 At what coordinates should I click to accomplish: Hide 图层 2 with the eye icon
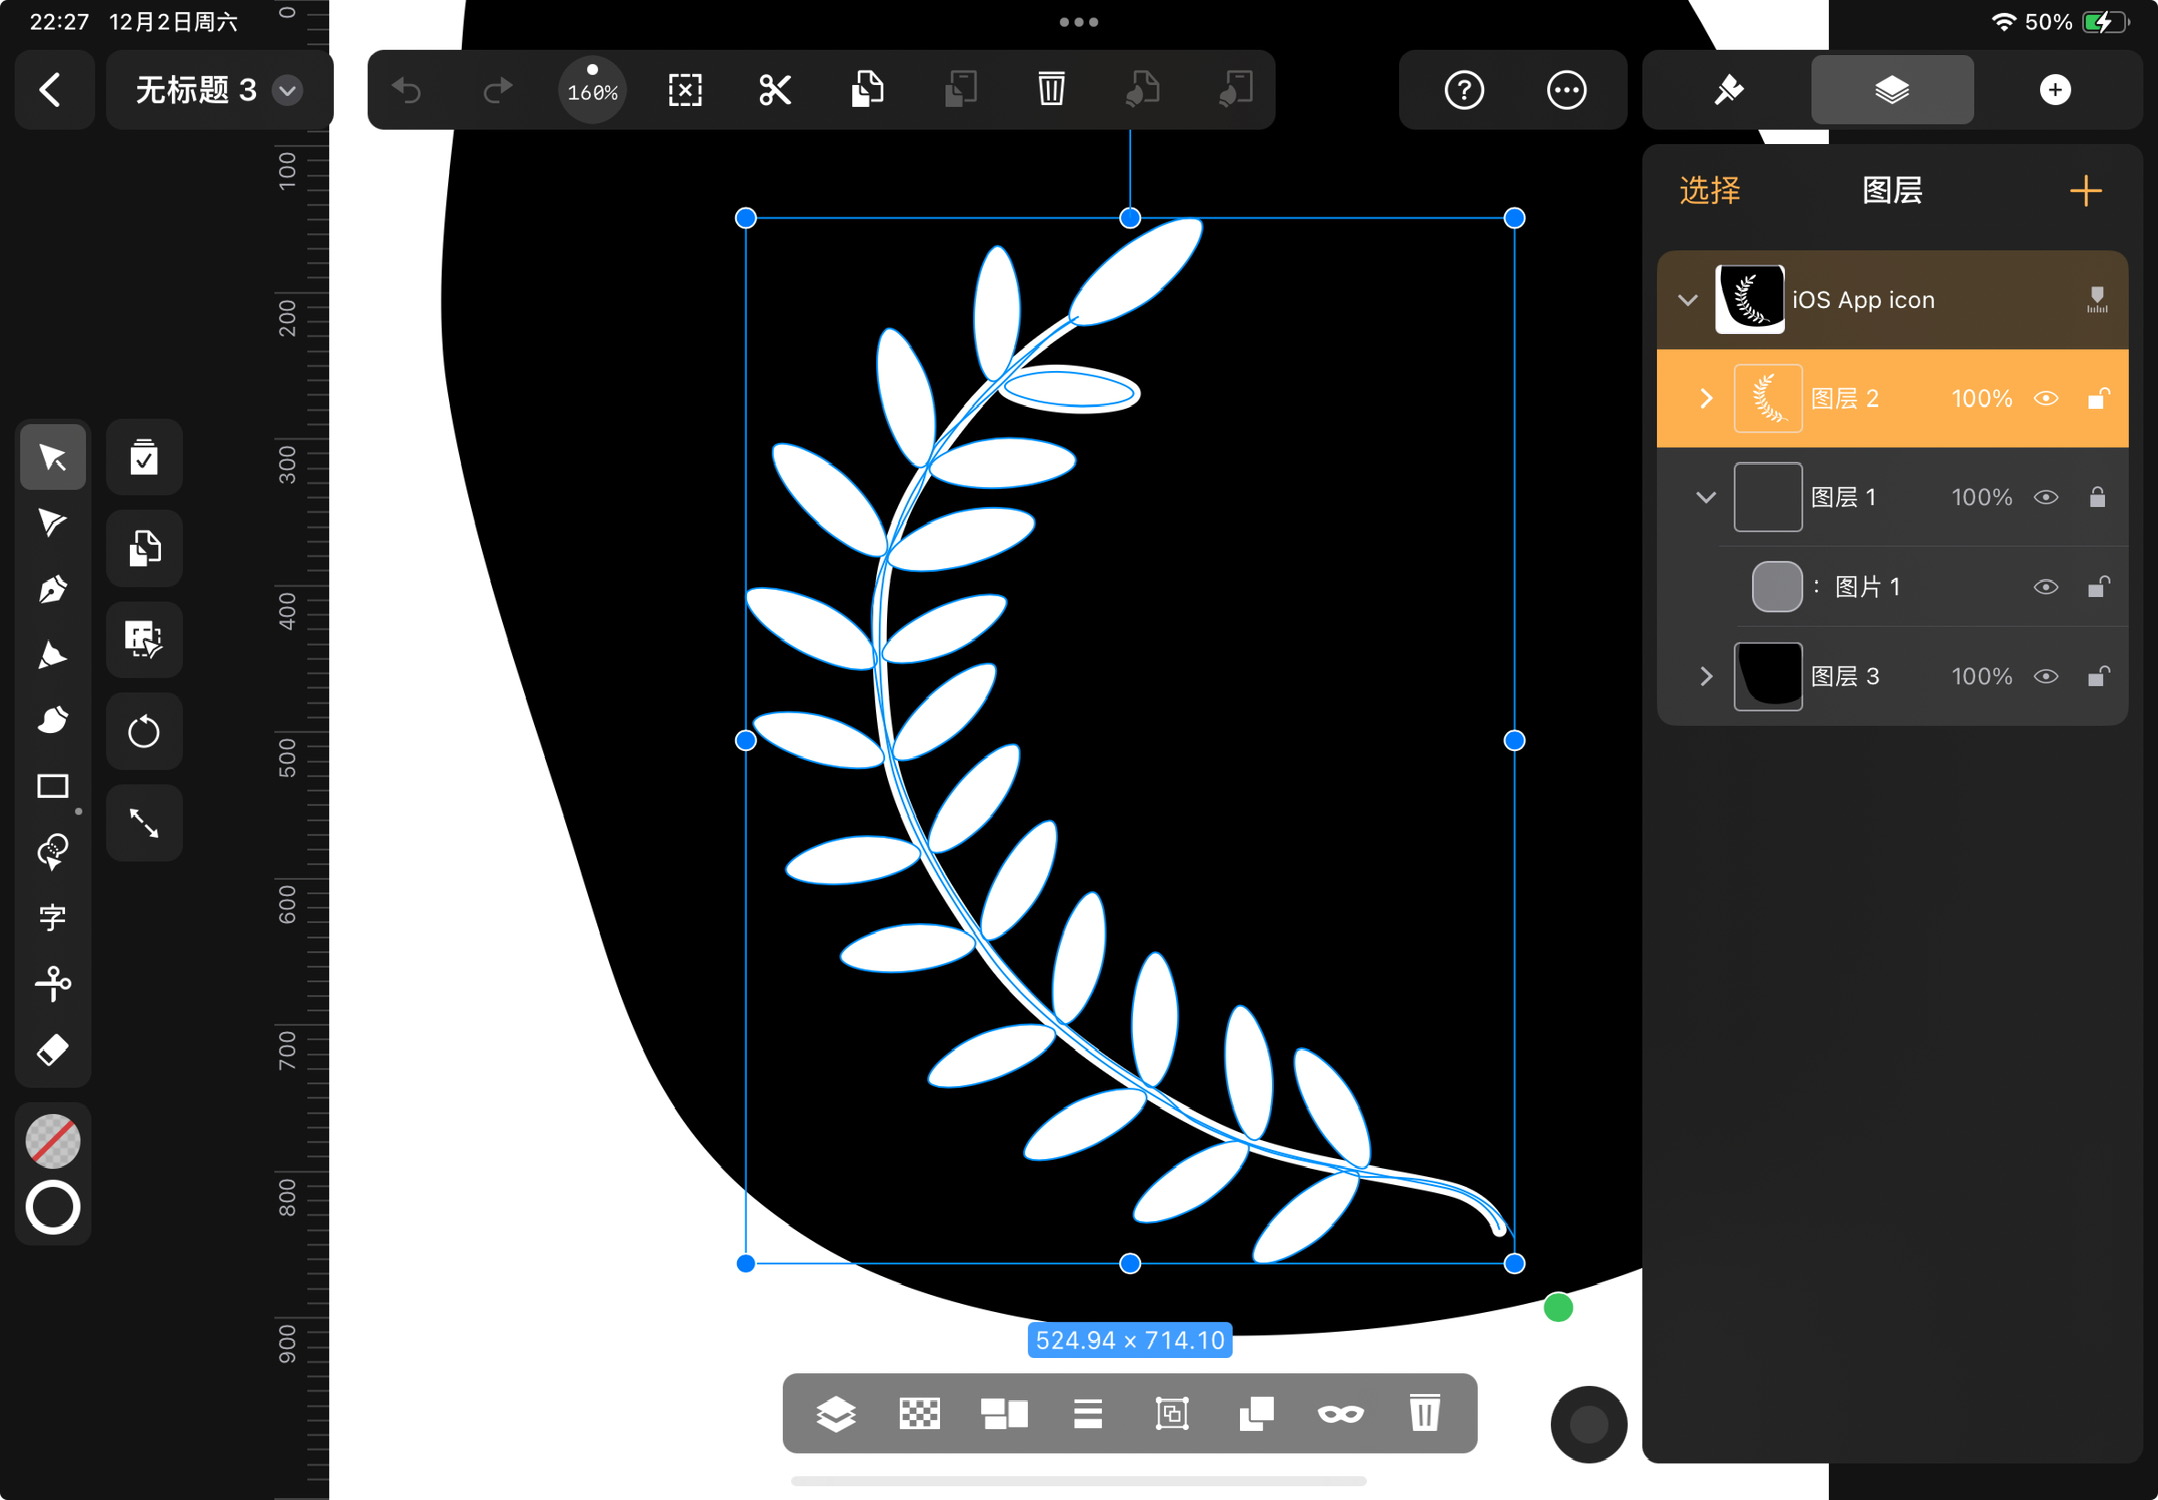tap(2046, 398)
